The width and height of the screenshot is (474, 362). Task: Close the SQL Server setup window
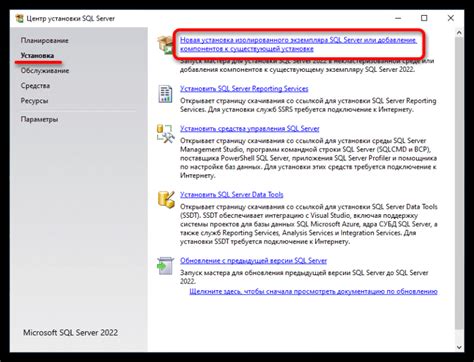point(451,18)
